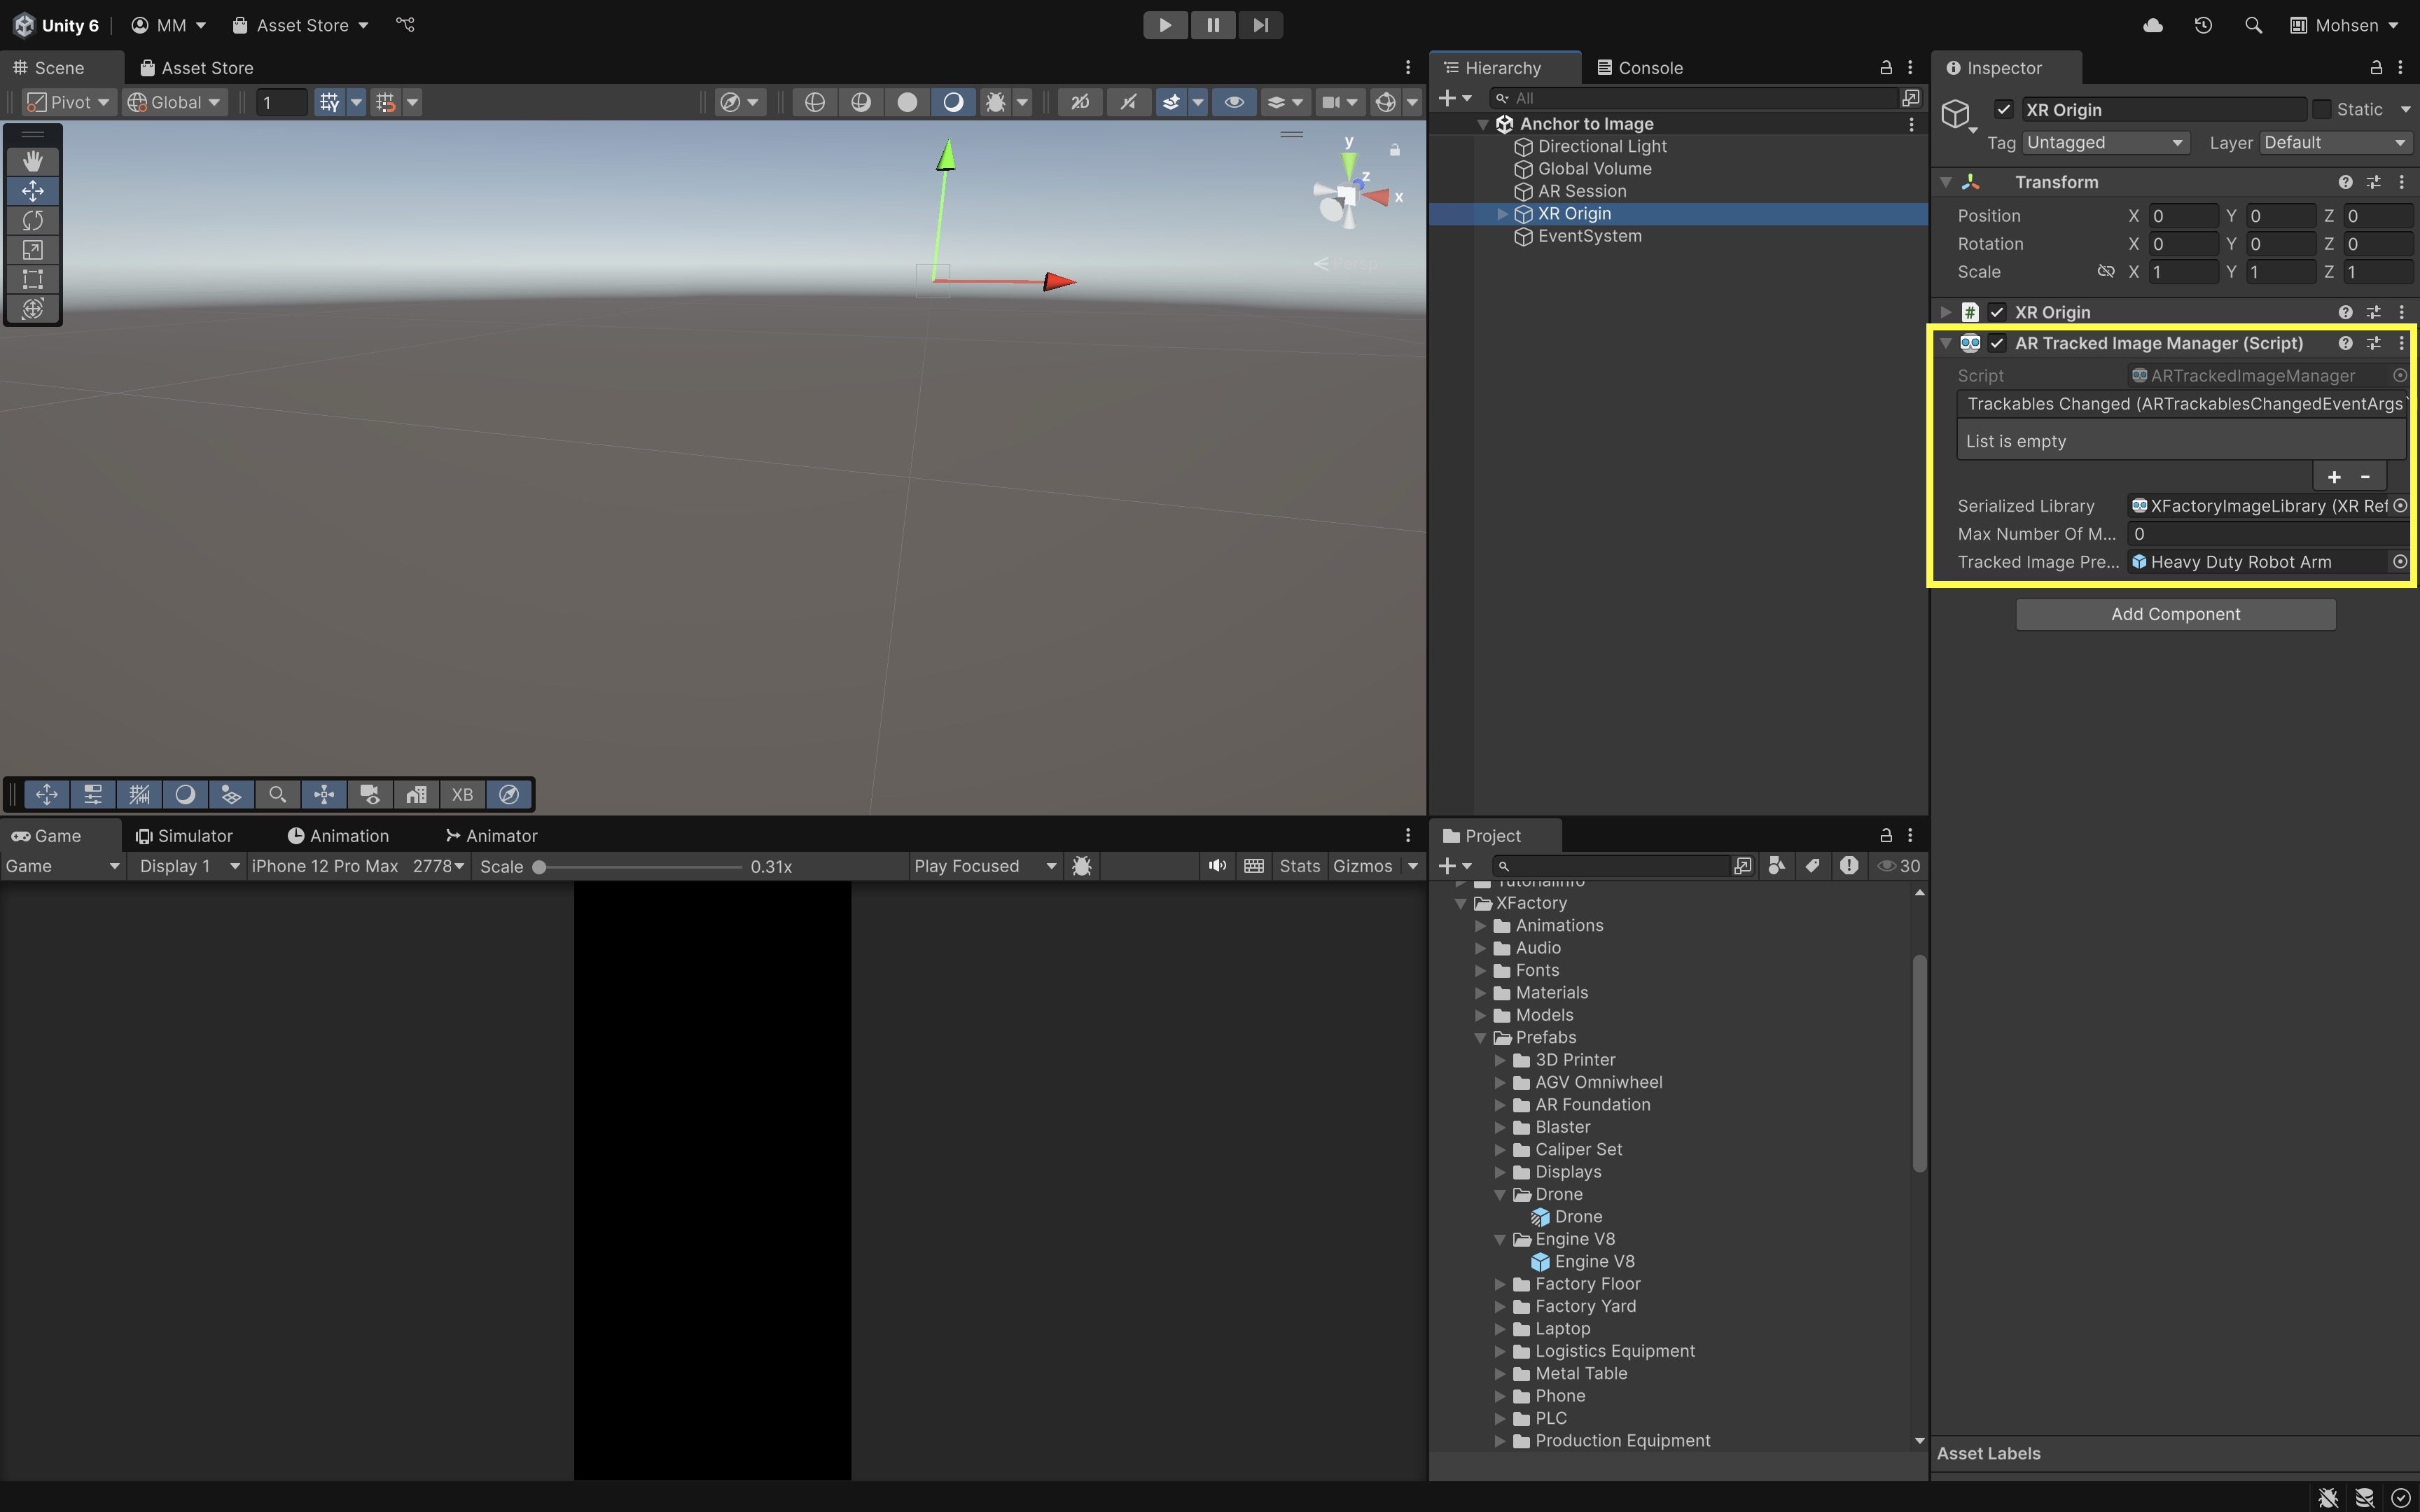Image resolution: width=2420 pixels, height=1512 pixels.
Task: Open the Undo History icon
Action: (2203, 25)
